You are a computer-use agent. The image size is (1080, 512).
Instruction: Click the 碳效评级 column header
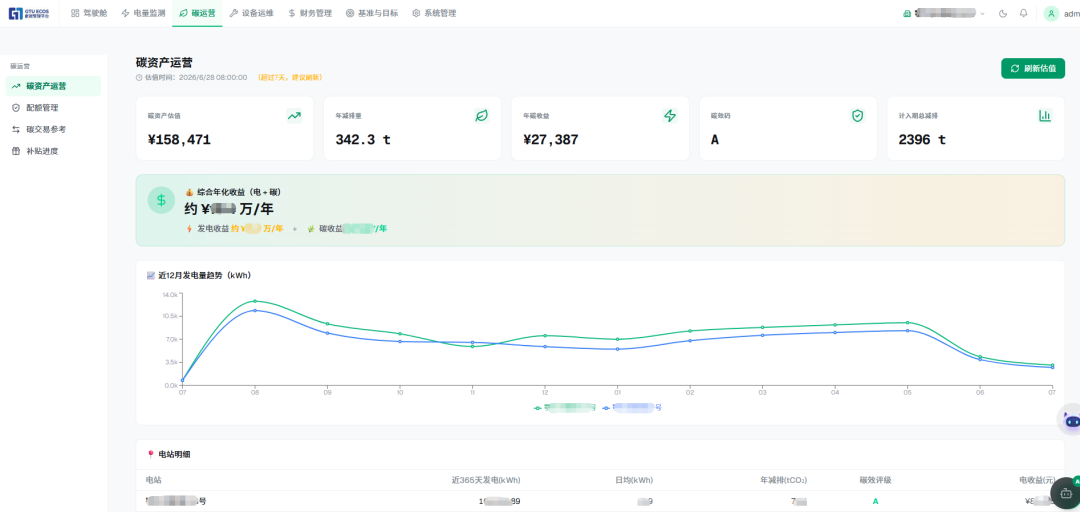[875, 480]
